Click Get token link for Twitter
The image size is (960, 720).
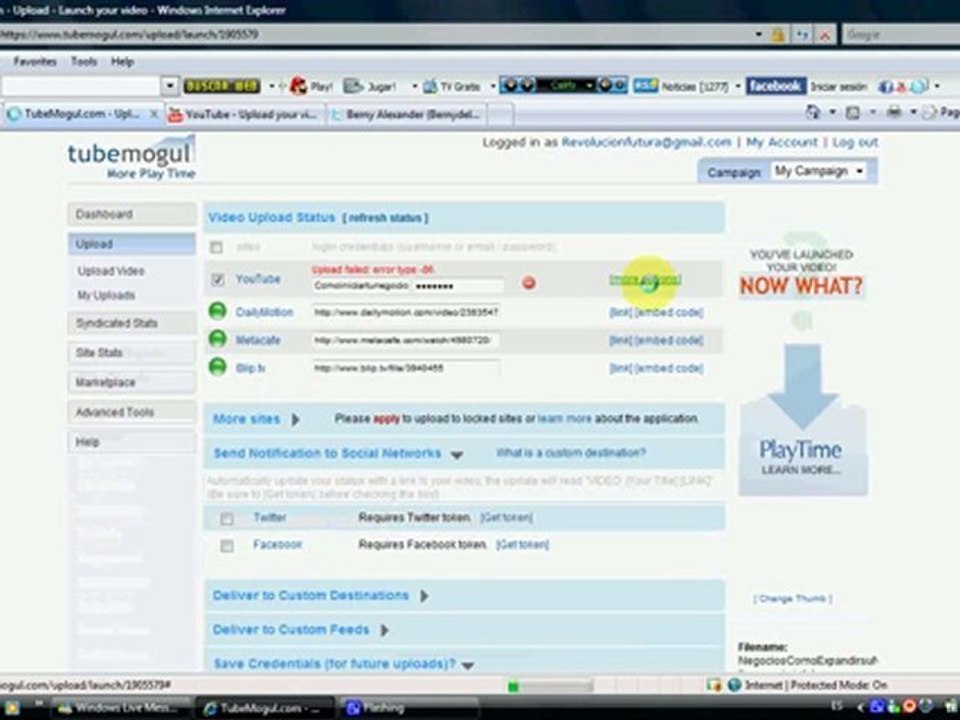506,518
